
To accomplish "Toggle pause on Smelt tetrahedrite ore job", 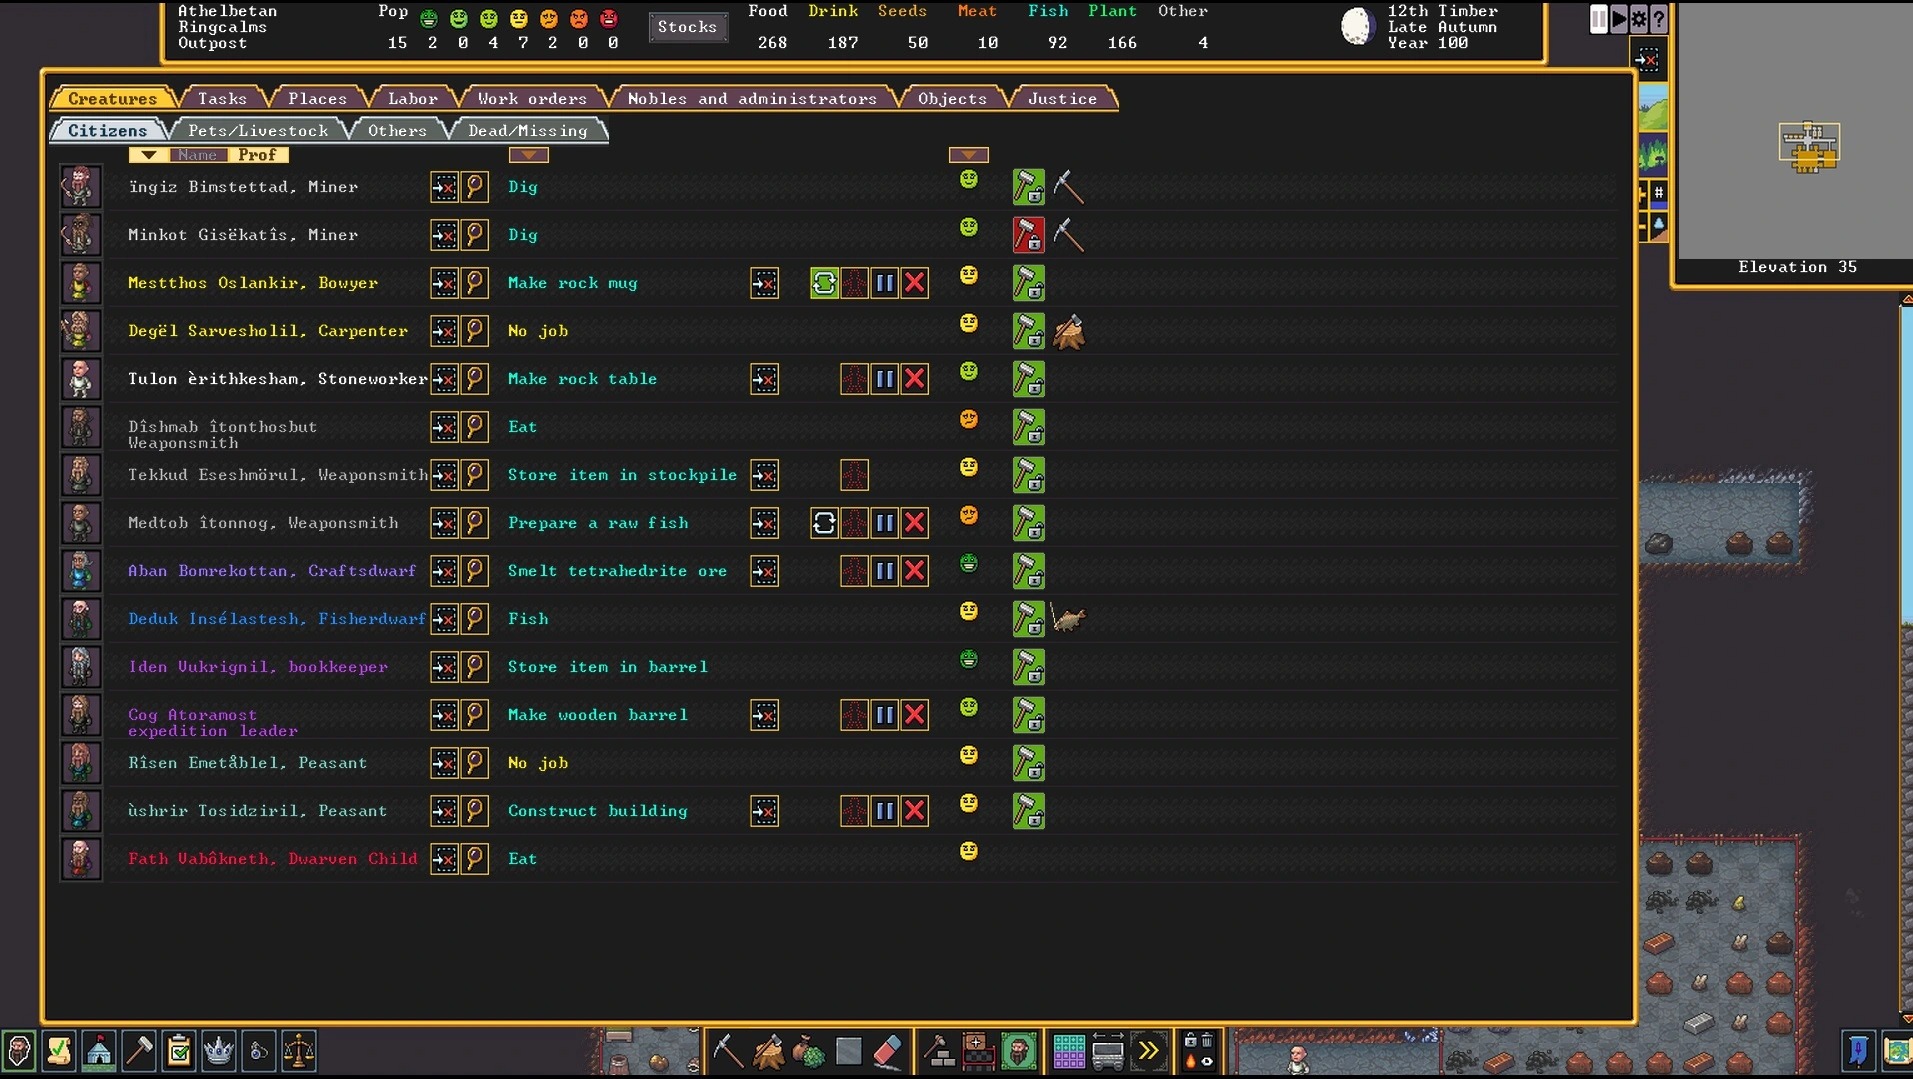I will [884, 571].
